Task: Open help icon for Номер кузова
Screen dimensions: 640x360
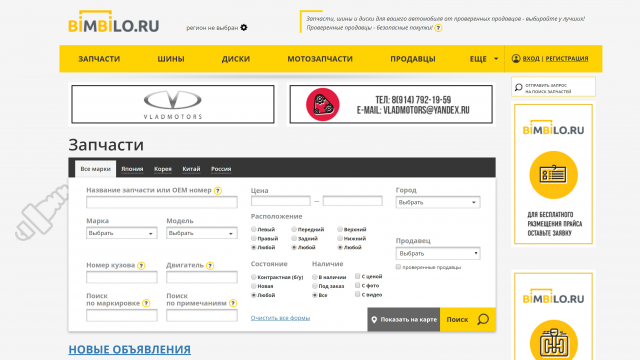Action: click(x=141, y=266)
